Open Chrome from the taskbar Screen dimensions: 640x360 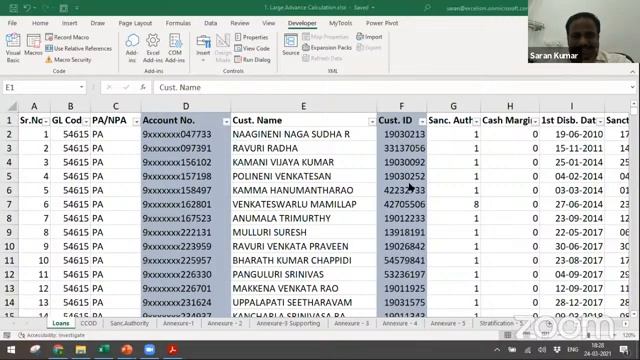click(58, 350)
